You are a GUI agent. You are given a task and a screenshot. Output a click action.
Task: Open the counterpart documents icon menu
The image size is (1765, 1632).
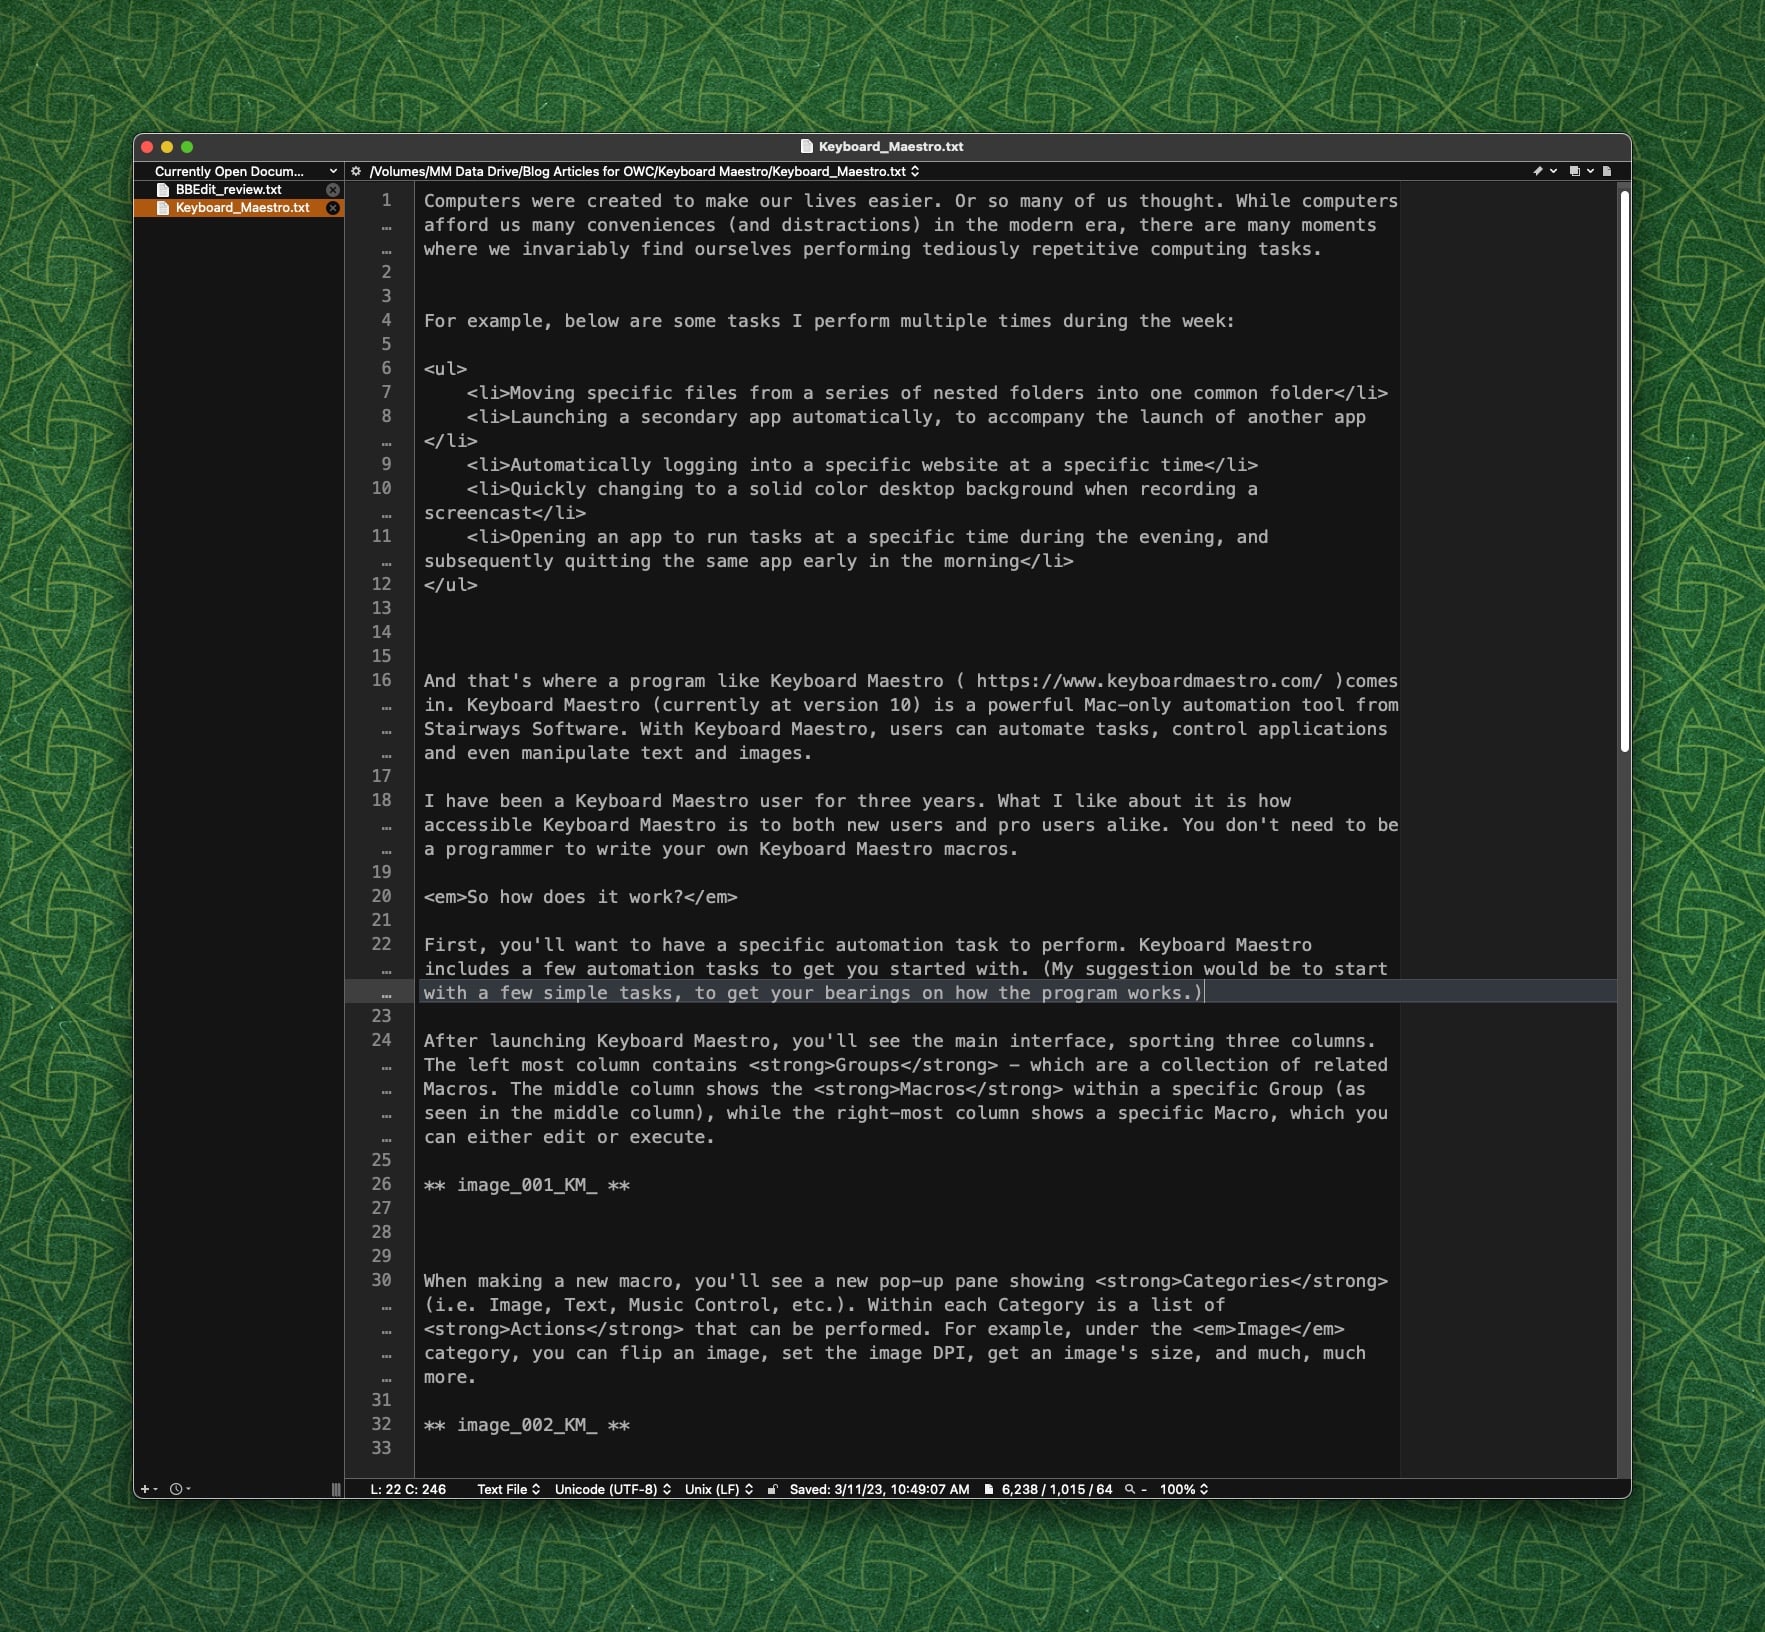1575,171
